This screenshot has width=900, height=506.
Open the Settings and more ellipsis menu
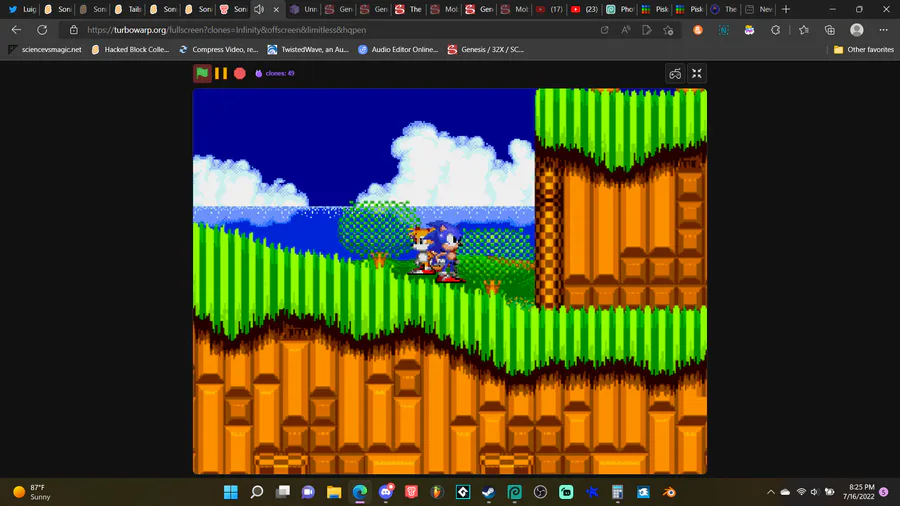pos(883,30)
